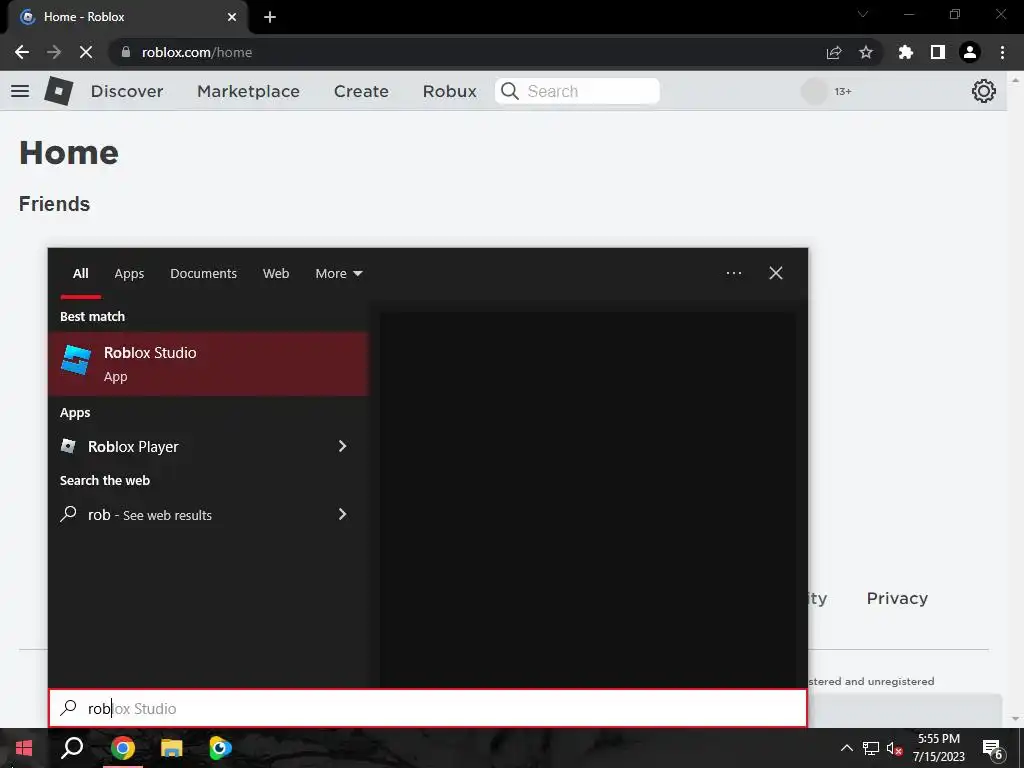Image resolution: width=1024 pixels, height=768 pixels.
Task: Show hidden system tray icons
Action: point(846,748)
